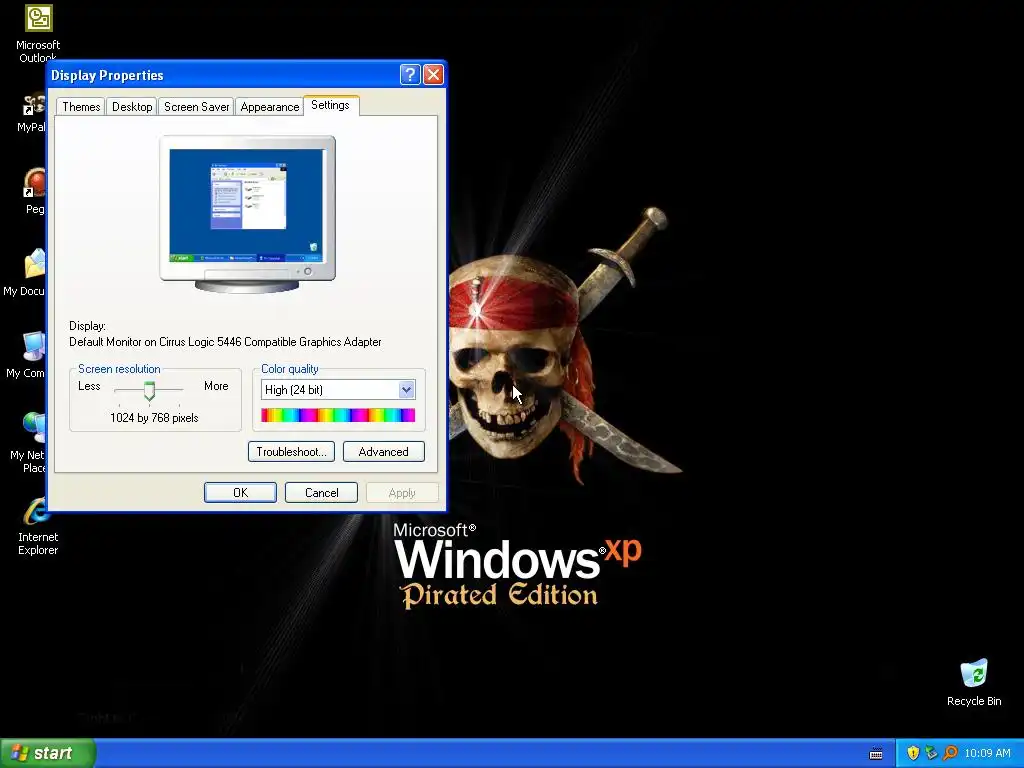This screenshot has height=768, width=1024.
Task: Click the Safely Remove Hardware tray icon
Action: (931, 753)
